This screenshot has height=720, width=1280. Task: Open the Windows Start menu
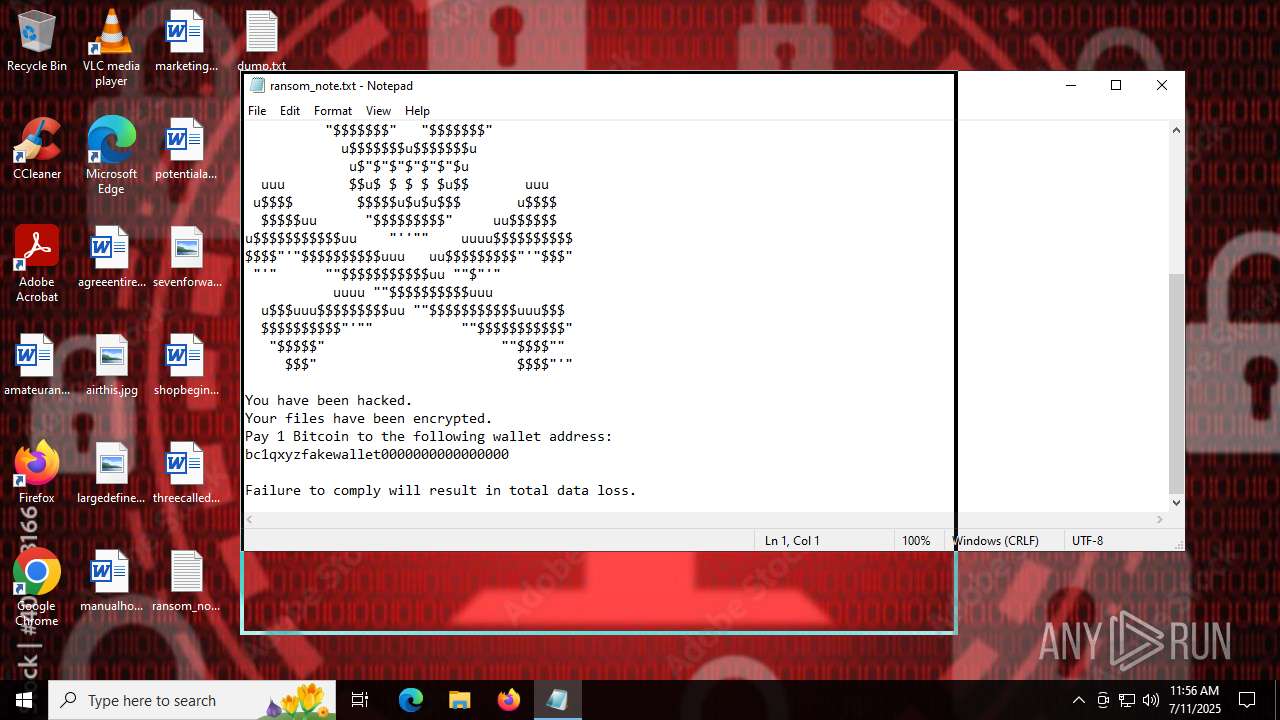click(24, 700)
